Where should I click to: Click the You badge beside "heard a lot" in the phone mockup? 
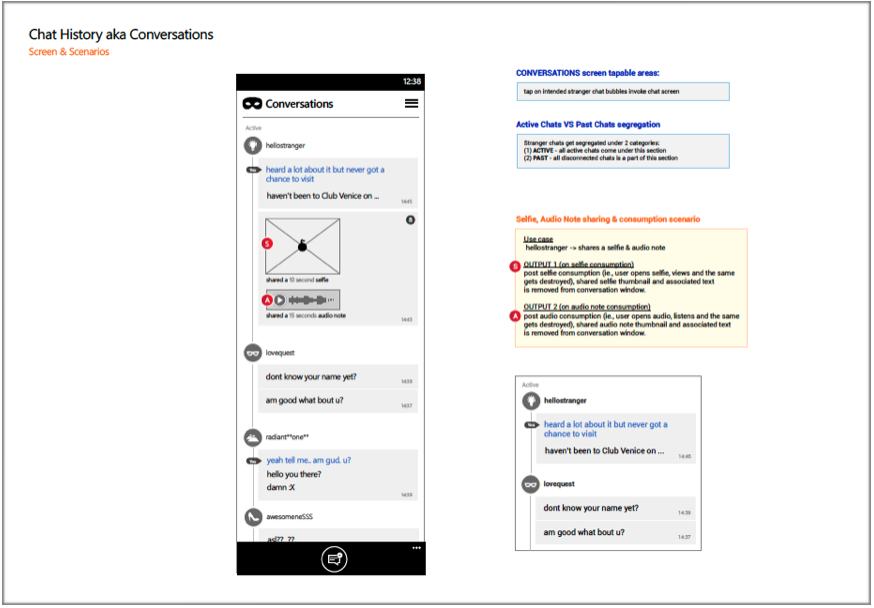click(x=253, y=170)
